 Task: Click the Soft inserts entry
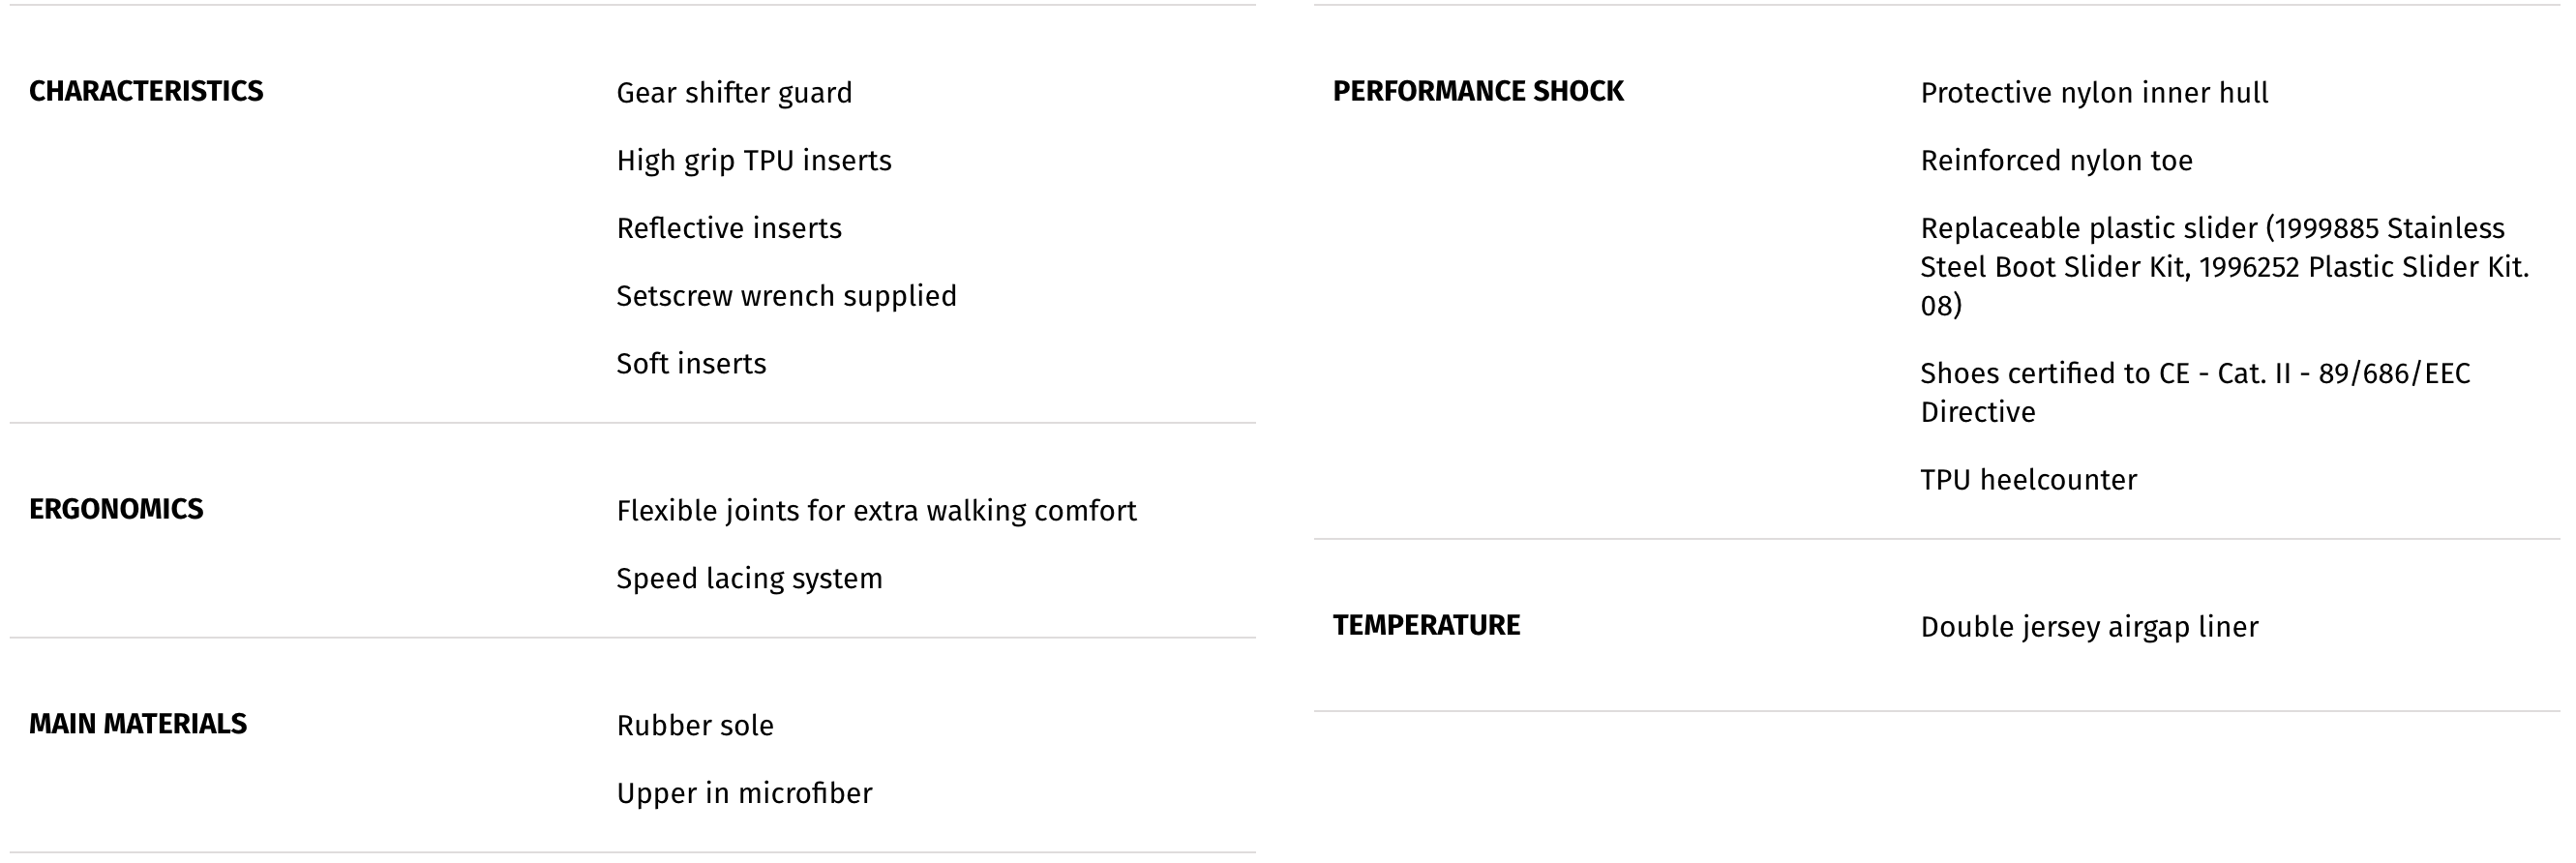coord(691,363)
